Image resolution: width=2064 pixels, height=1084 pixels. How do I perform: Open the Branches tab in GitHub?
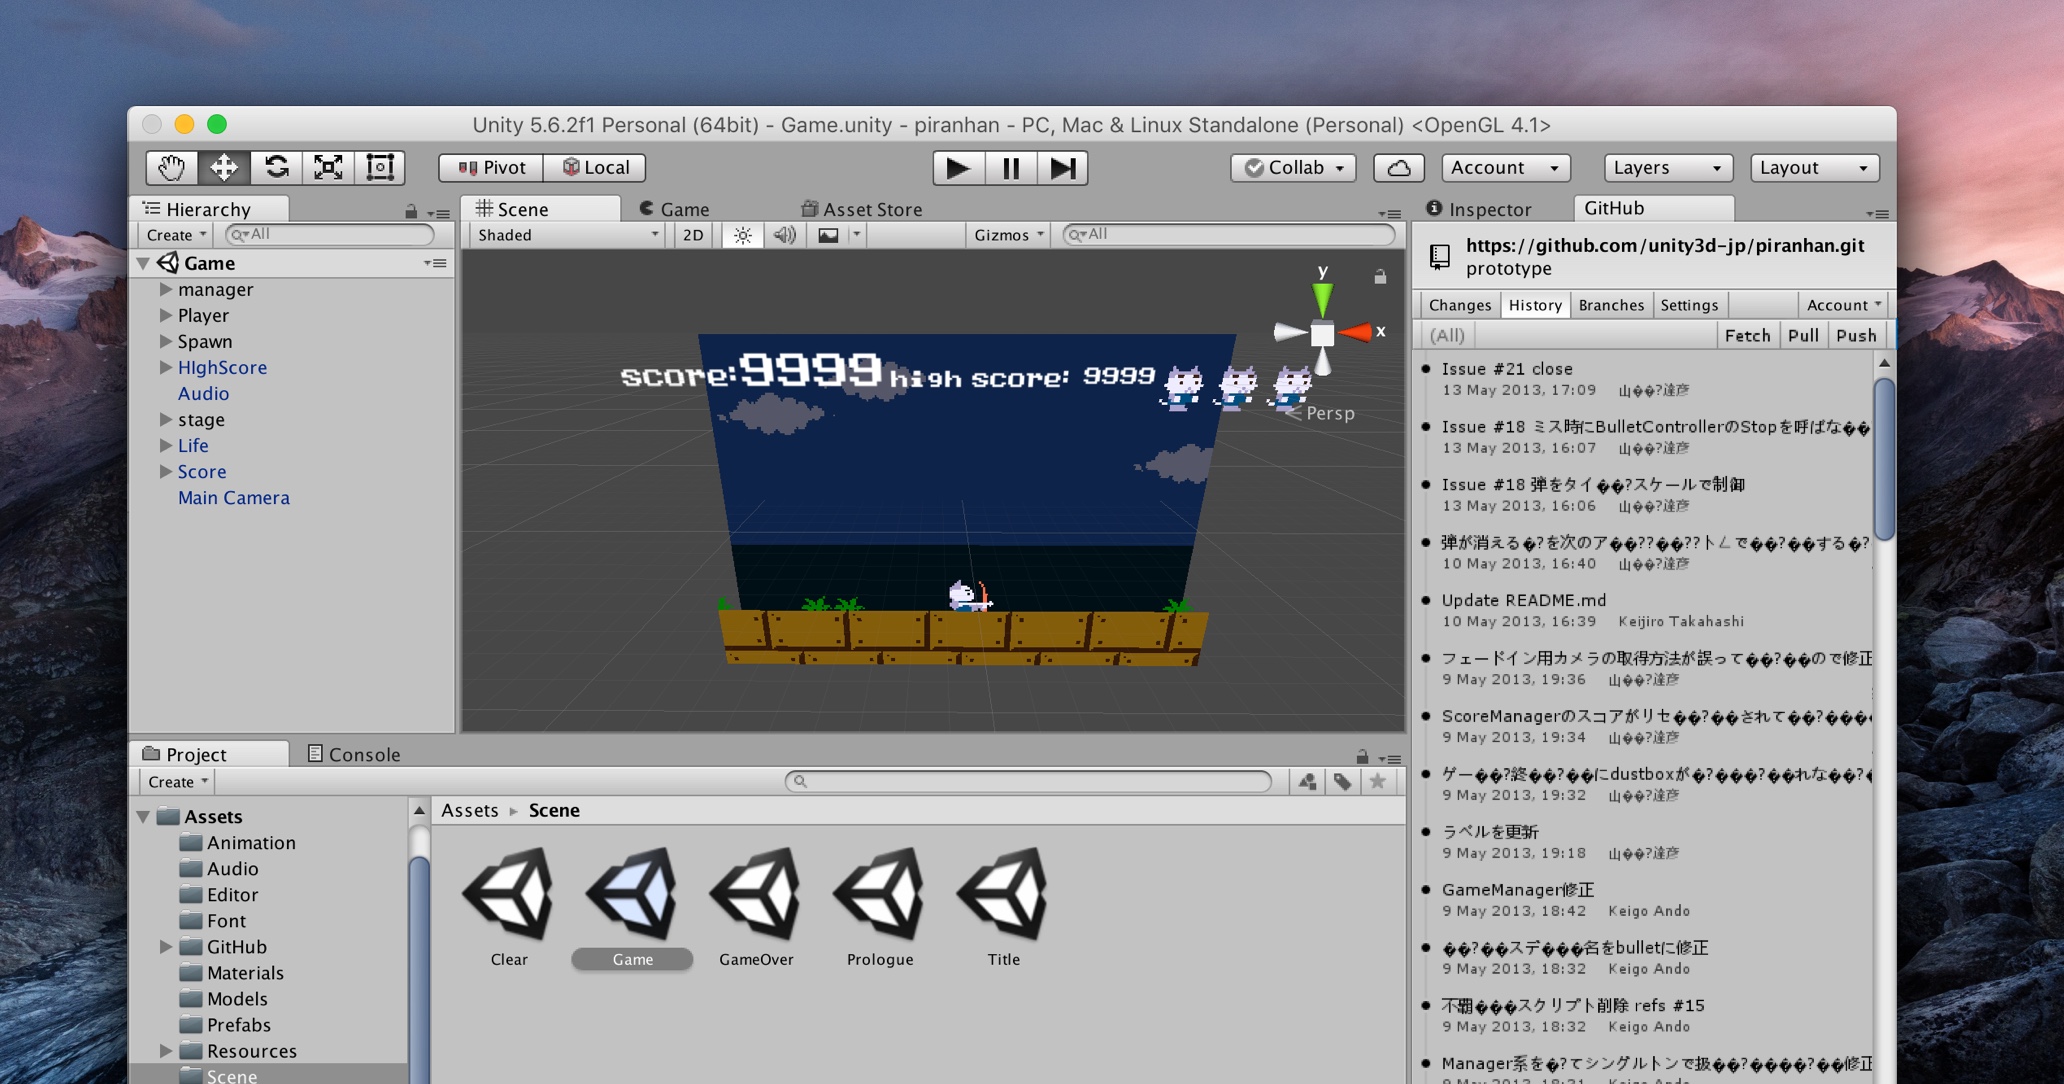tap(1611, 305)
